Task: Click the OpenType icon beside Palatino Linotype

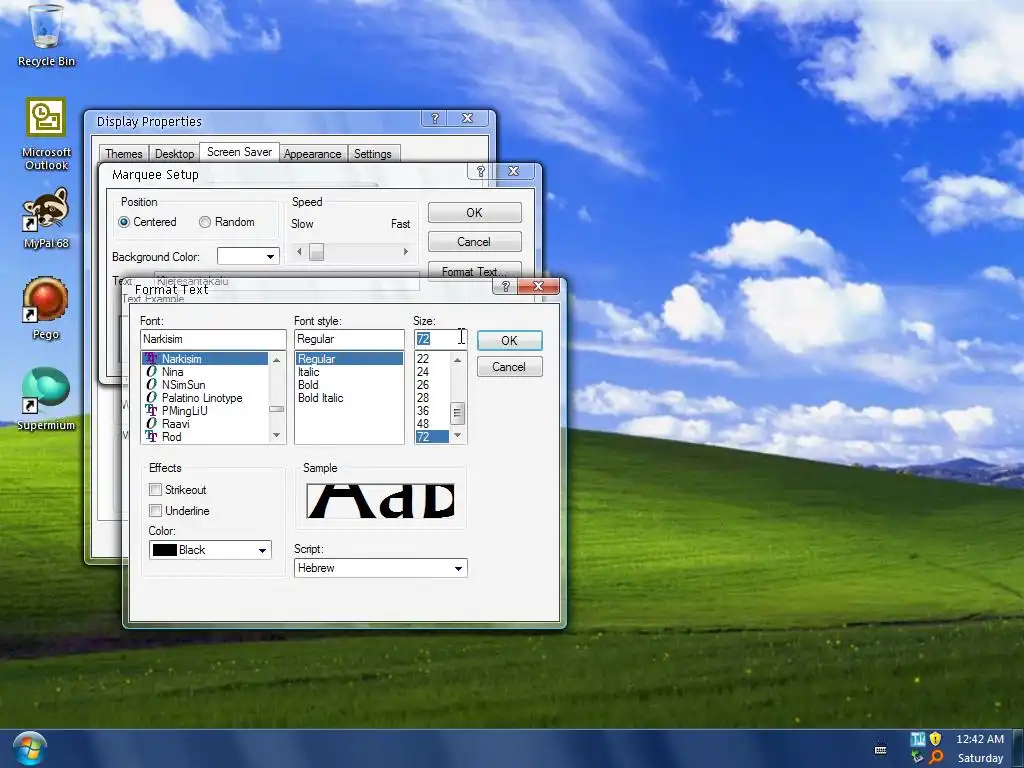Action: click(151, 398)
